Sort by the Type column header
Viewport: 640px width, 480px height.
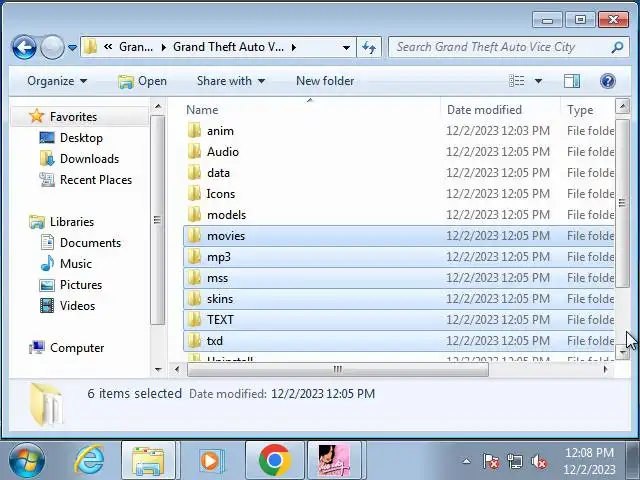(580, 110)
